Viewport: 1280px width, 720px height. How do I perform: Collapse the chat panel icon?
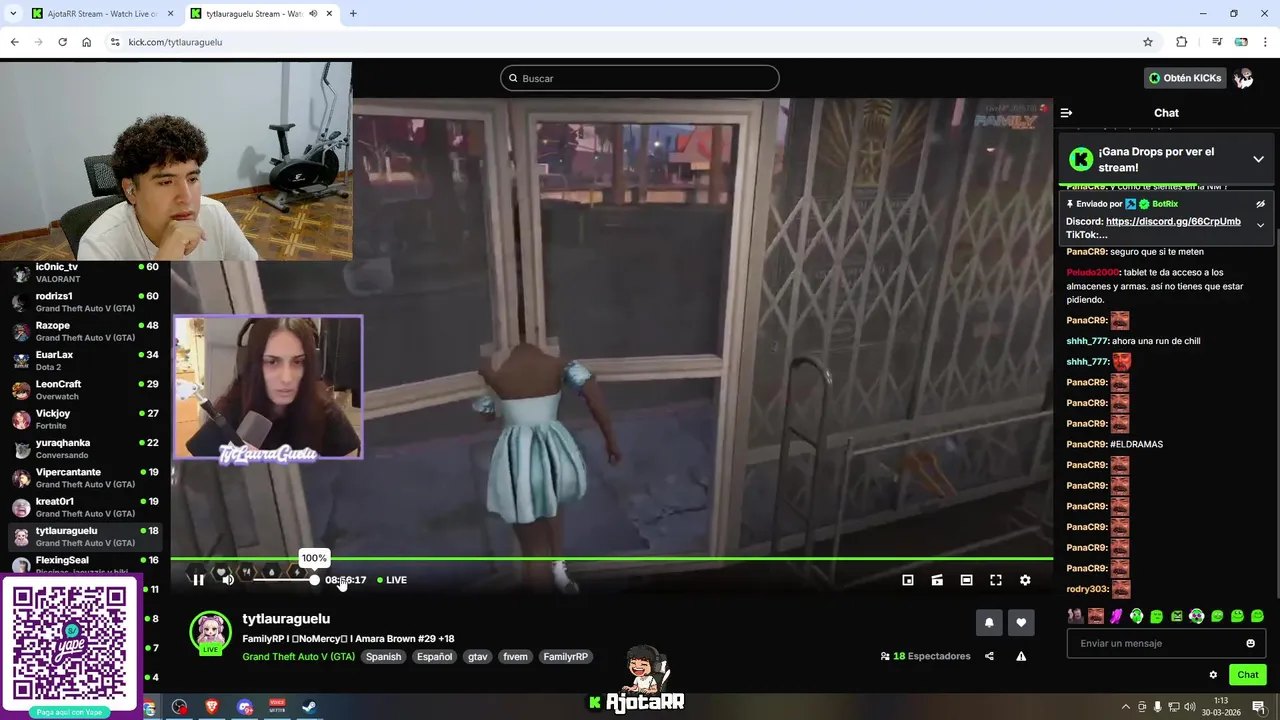[x=1066, y=113]
